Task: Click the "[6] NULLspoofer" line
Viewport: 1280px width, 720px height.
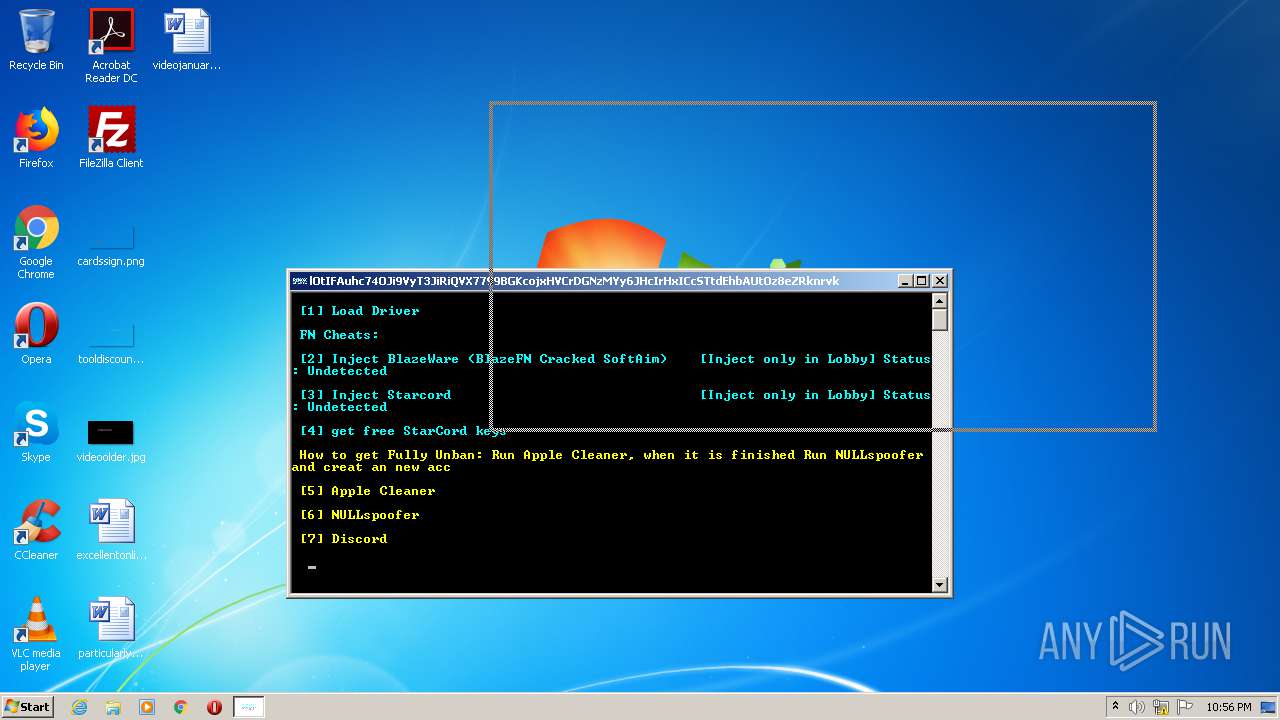Action: pyautogui.click(x=359, y=515)
